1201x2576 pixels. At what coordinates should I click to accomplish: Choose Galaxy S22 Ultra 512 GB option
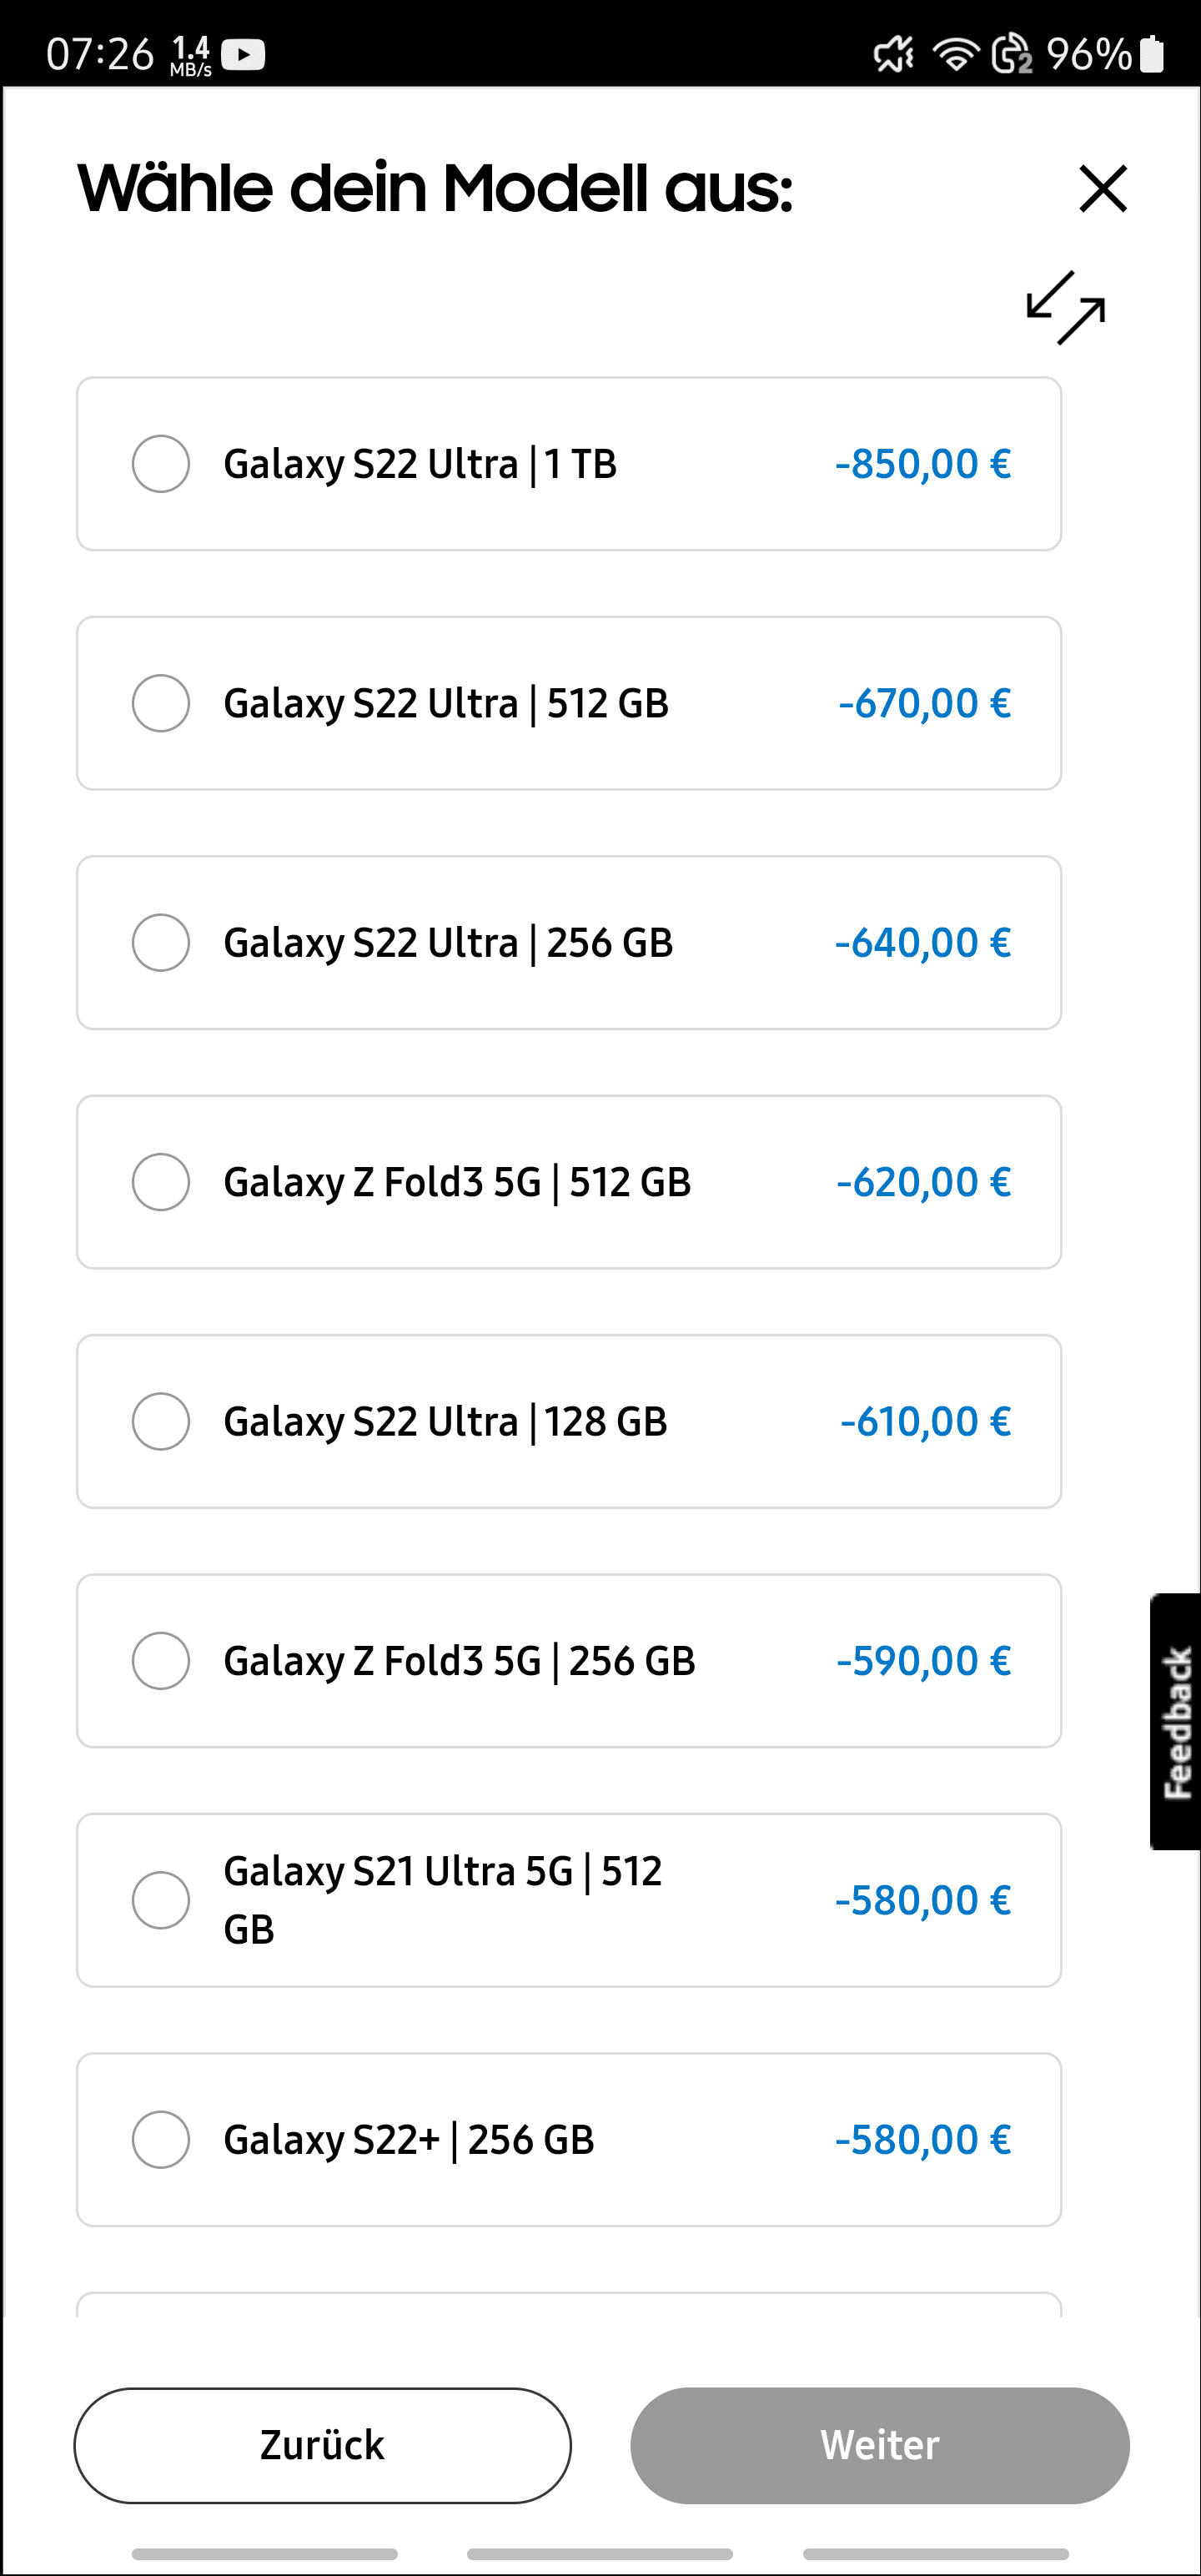[x=161, y=703]
